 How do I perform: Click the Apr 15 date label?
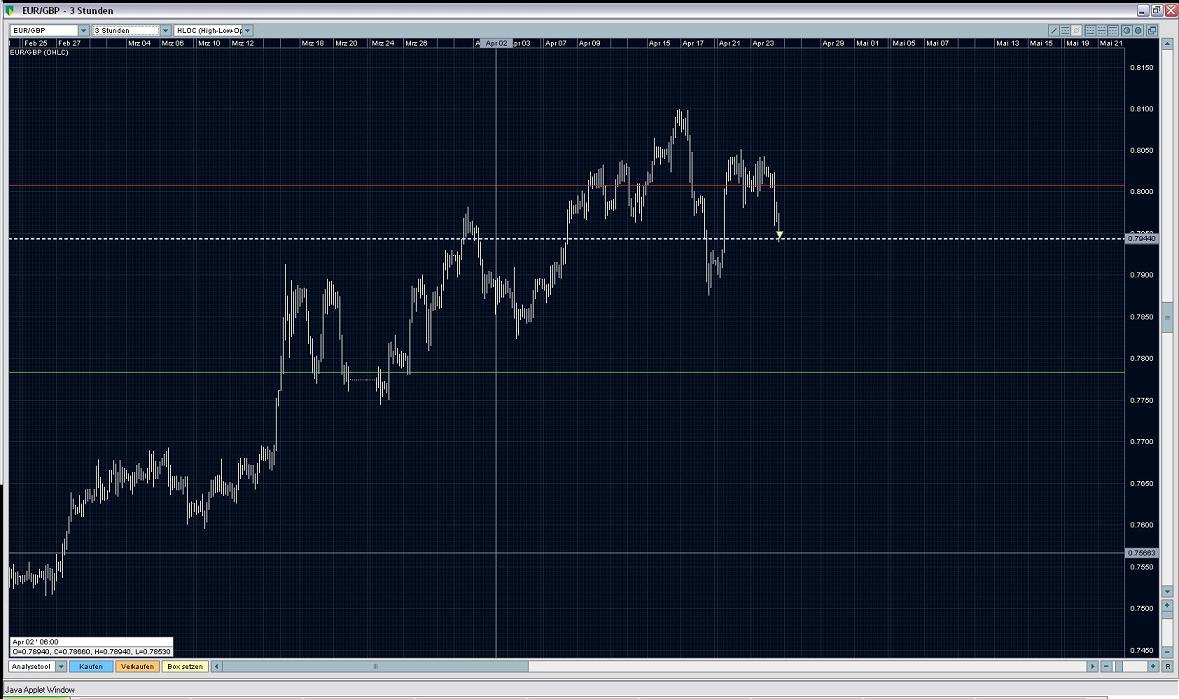coord(659,43)
